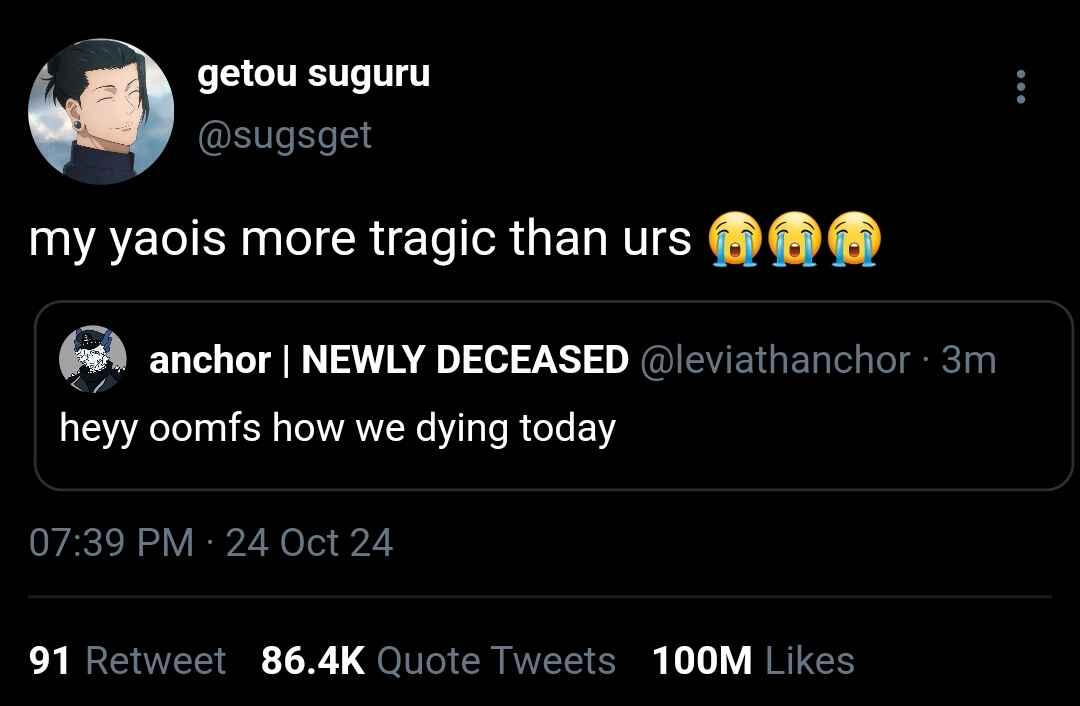Click getou suguru's profile avatar
Screen dimensions: 1080x706
(102, 112)
